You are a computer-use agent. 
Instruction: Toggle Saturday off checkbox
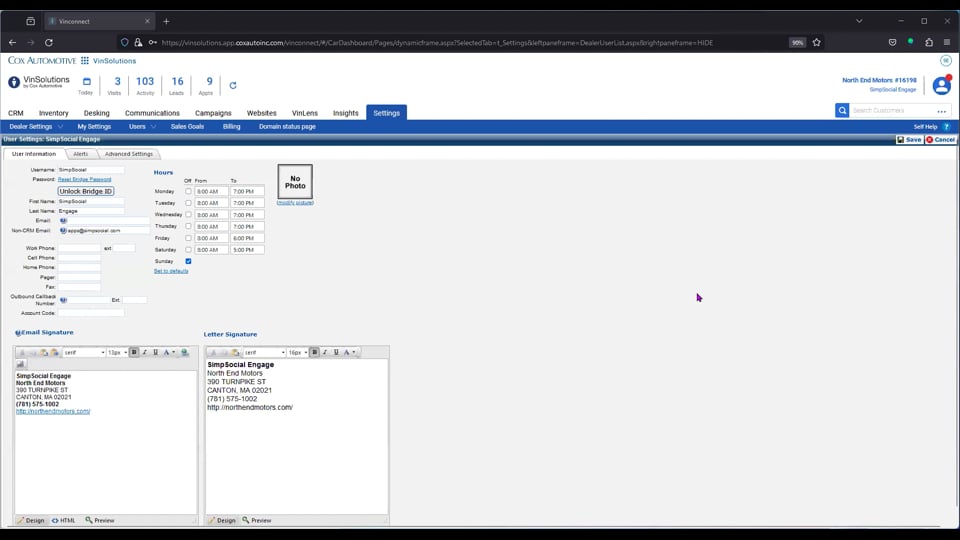pos(189,249)
